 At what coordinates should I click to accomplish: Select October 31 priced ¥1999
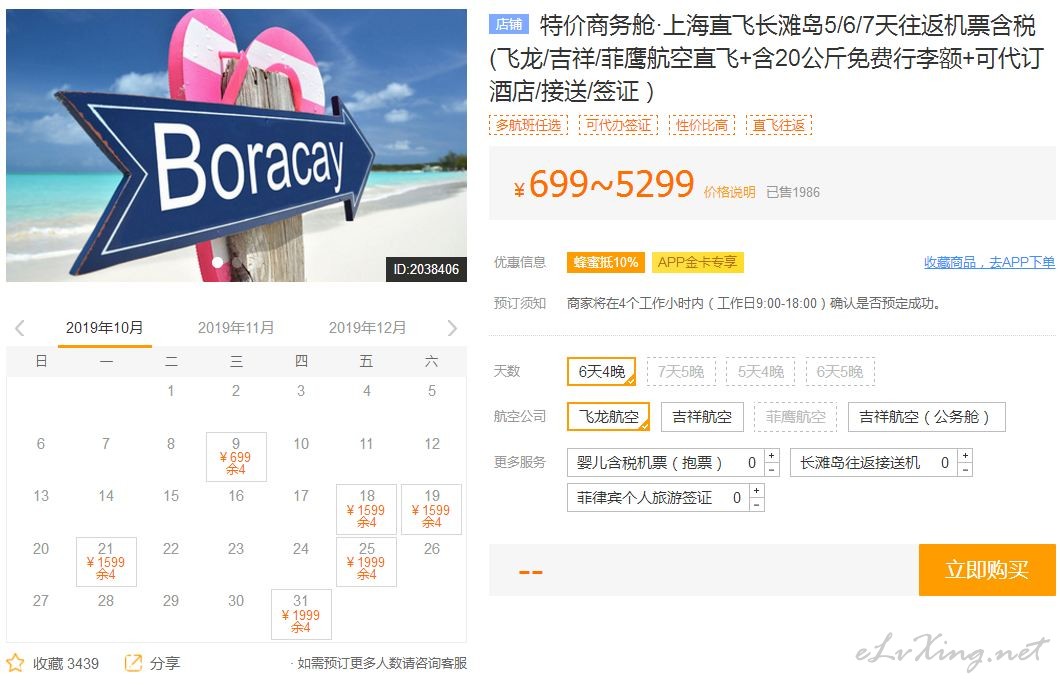pyautogui.click(x=301, y=614)
